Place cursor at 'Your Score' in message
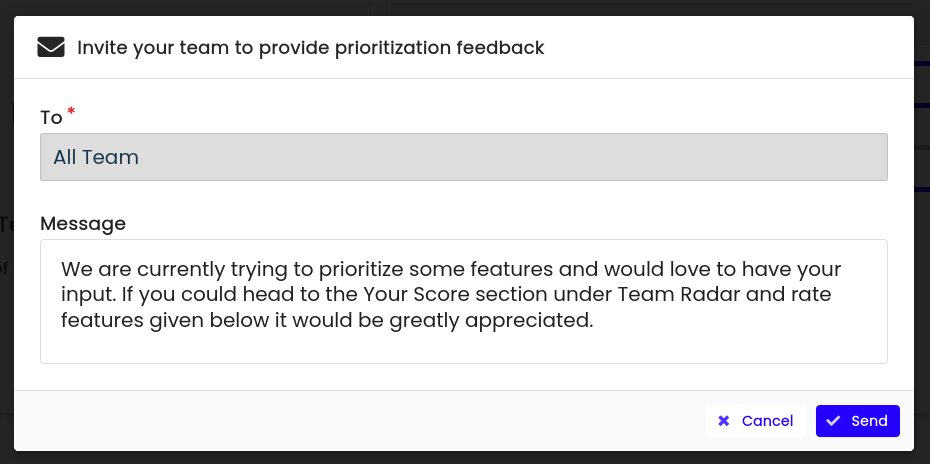 [407, 296]
